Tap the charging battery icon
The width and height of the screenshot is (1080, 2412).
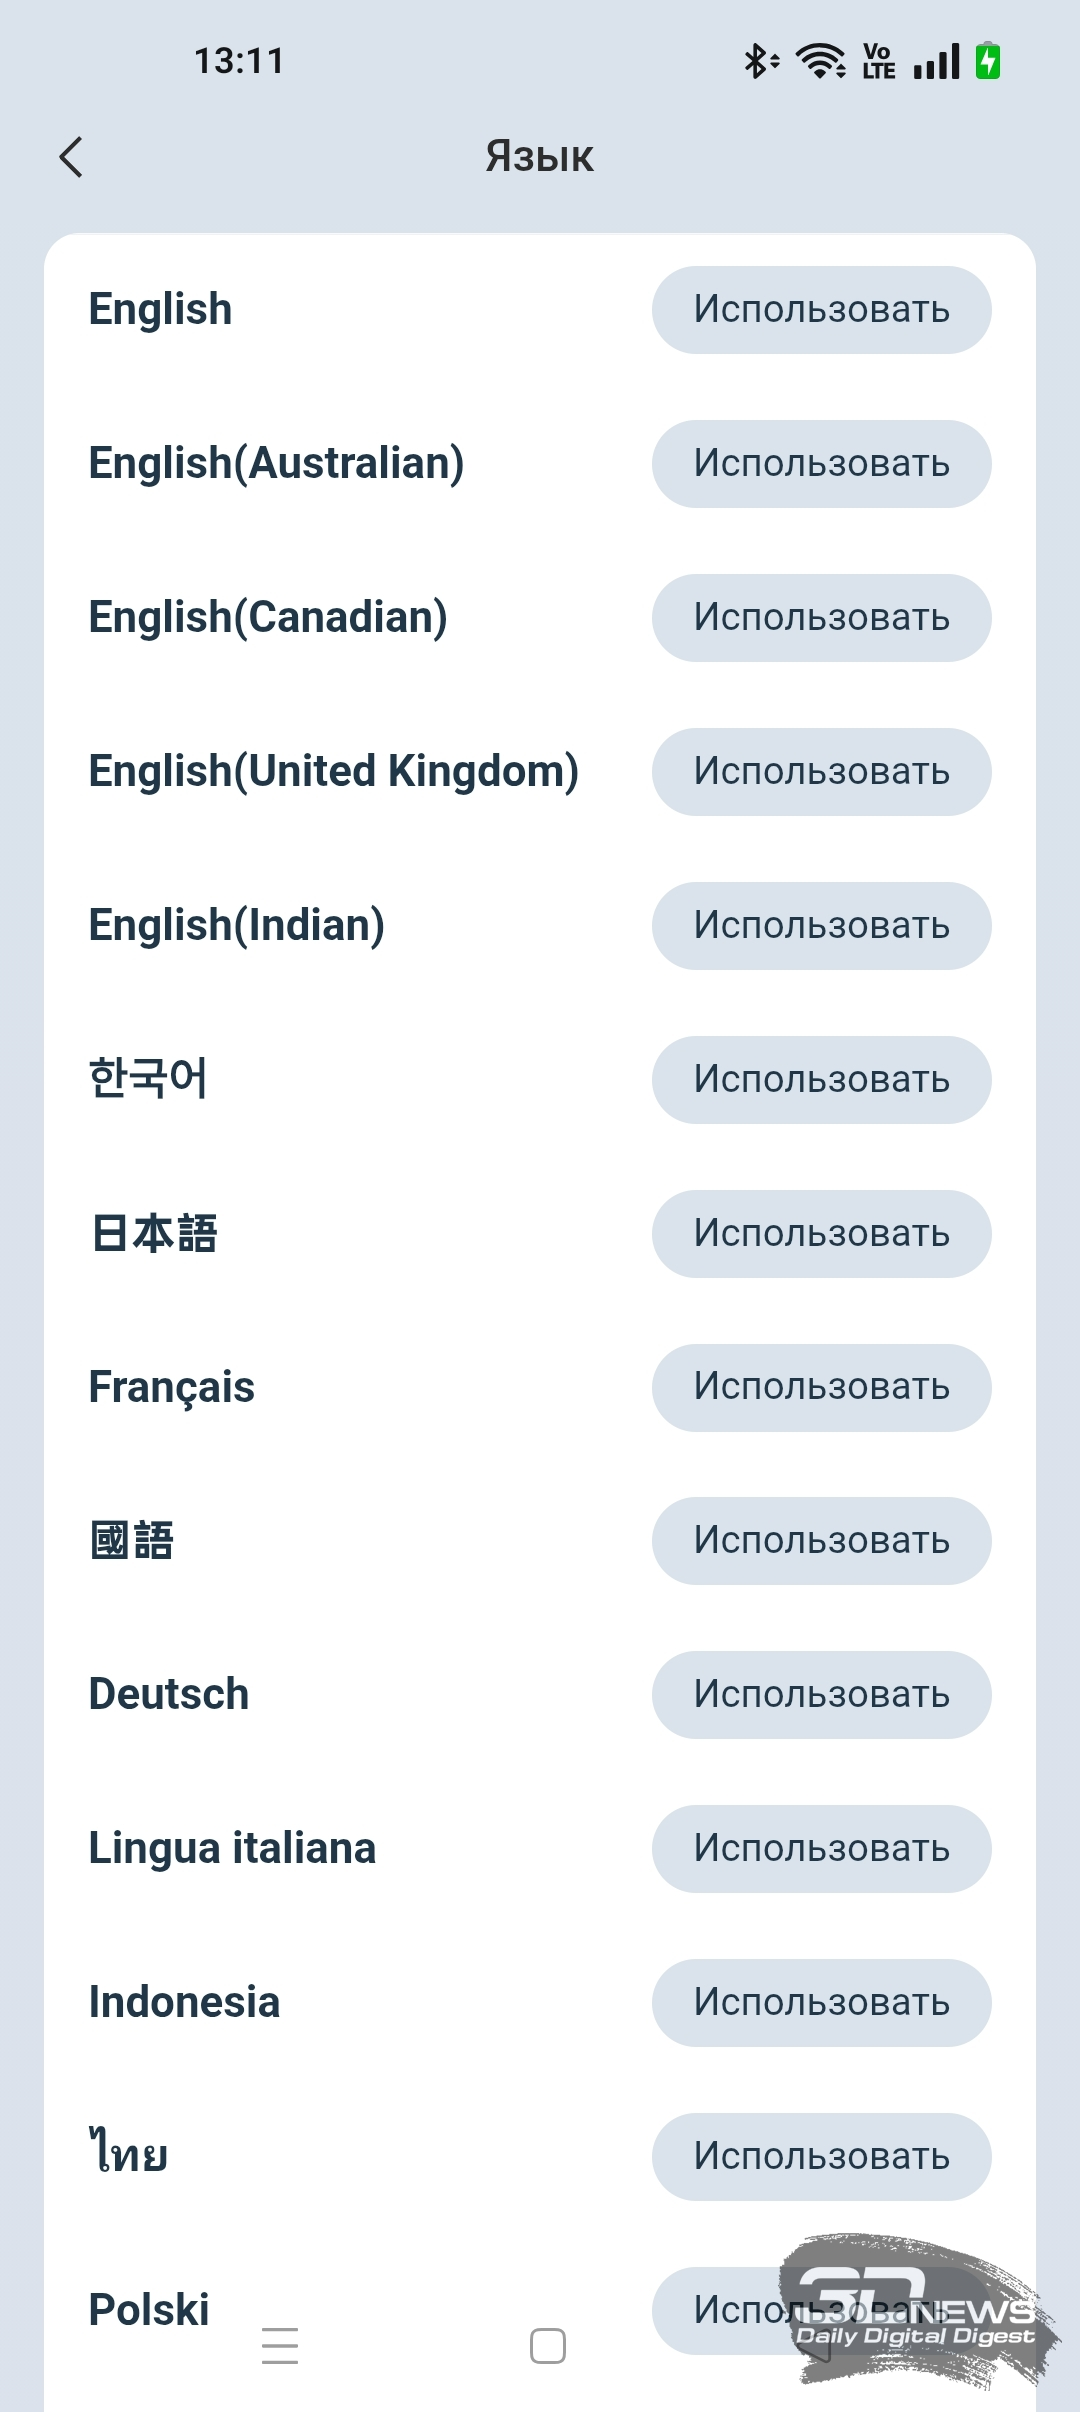[x=988, y=61]
